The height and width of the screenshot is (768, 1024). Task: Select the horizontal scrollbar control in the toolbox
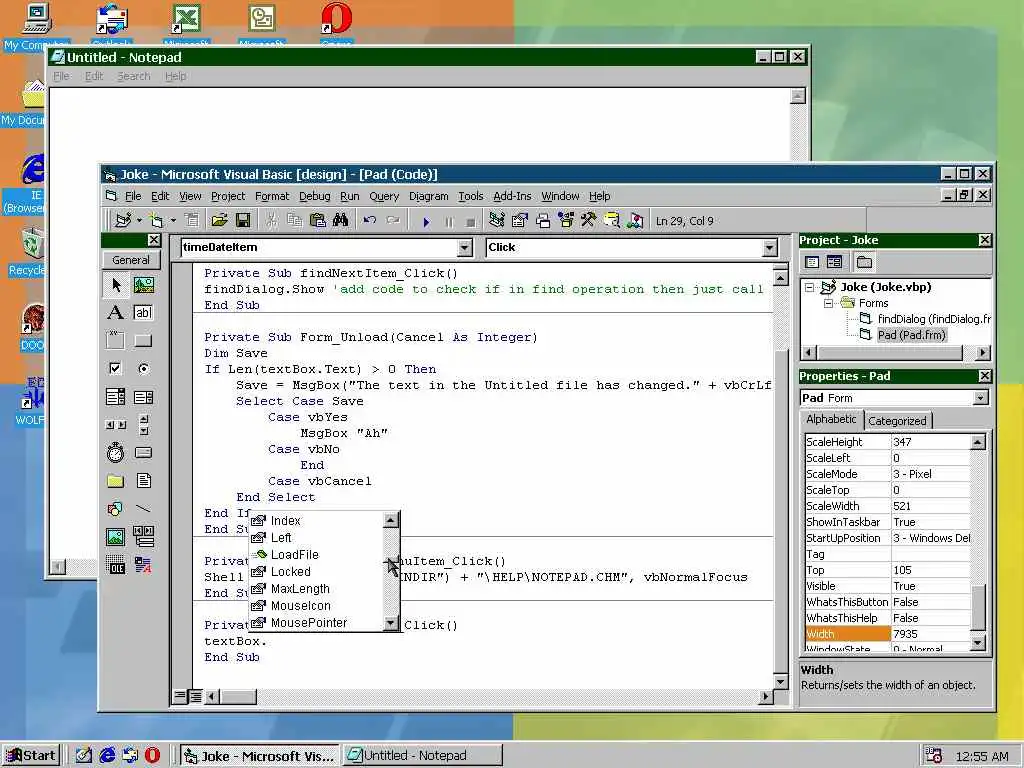(x=116, y=424)
